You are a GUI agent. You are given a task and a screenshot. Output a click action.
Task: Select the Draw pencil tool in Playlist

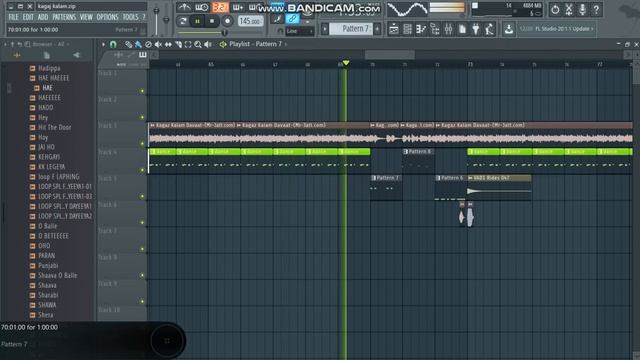[x=129, y=44]
